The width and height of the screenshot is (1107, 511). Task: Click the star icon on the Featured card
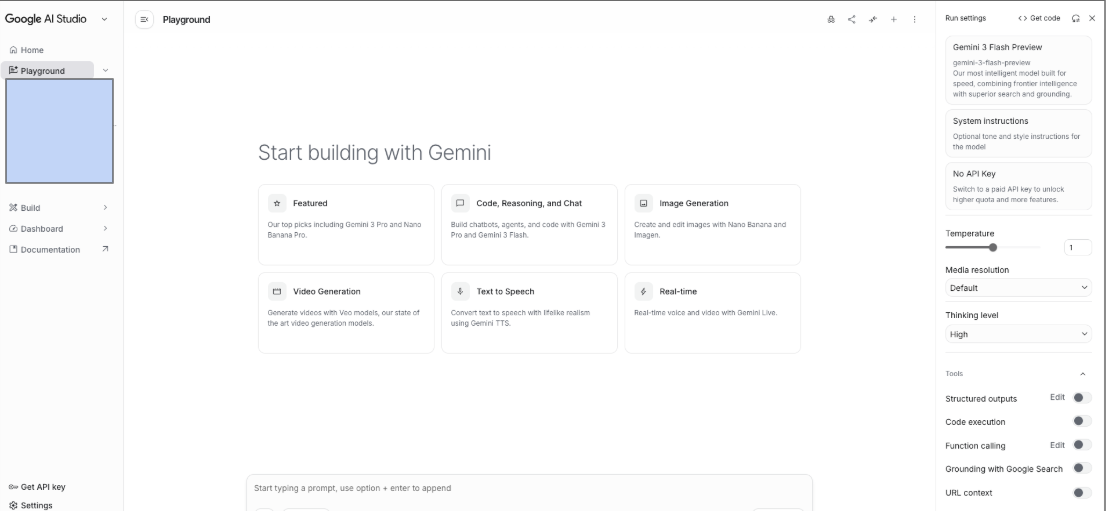pos(277,203)
